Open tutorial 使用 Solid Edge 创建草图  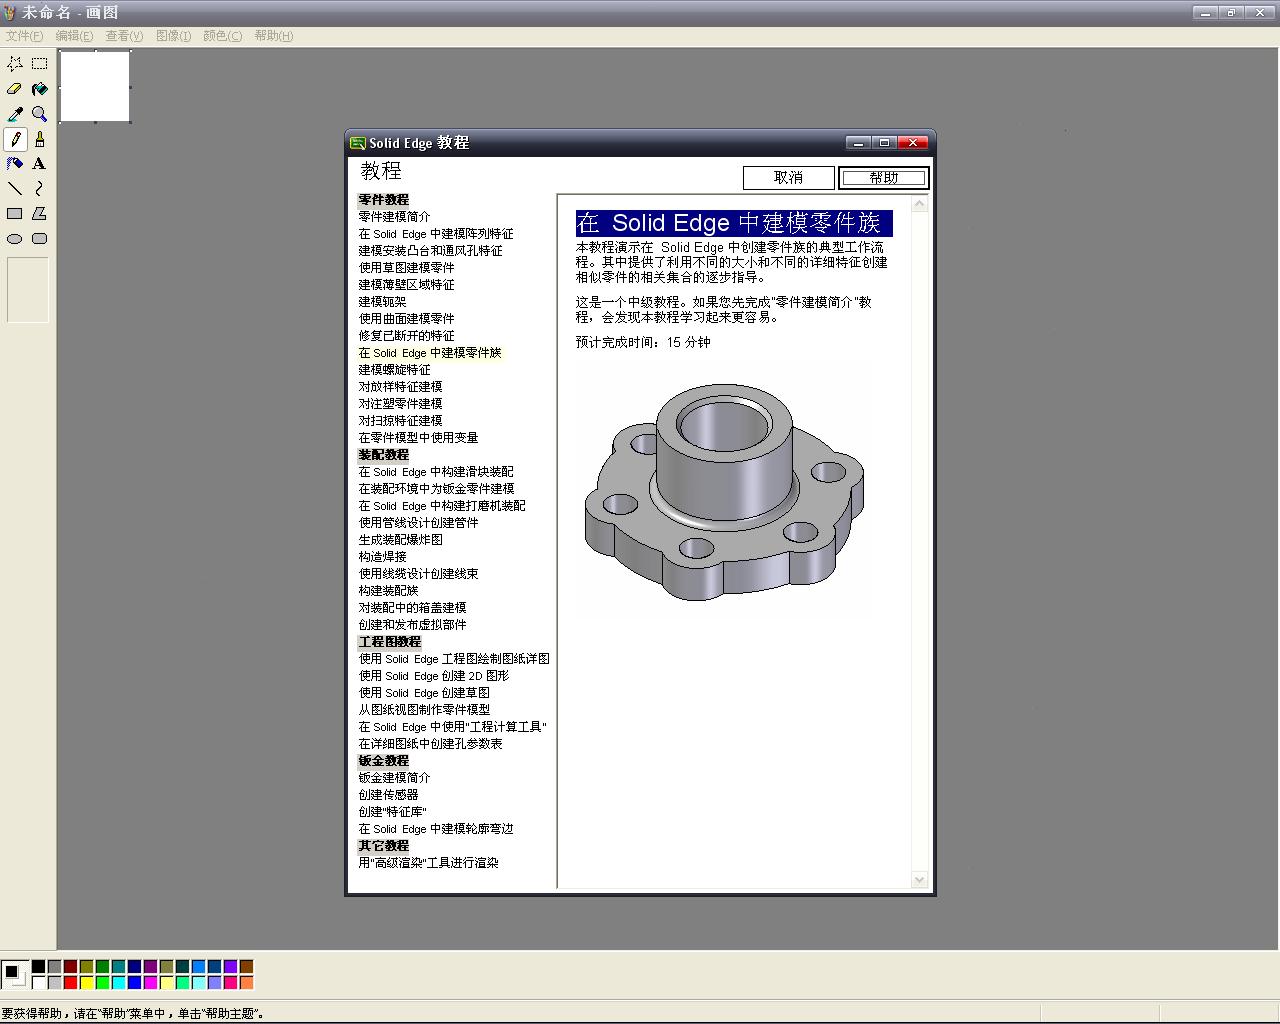click(x=424, y=693)
